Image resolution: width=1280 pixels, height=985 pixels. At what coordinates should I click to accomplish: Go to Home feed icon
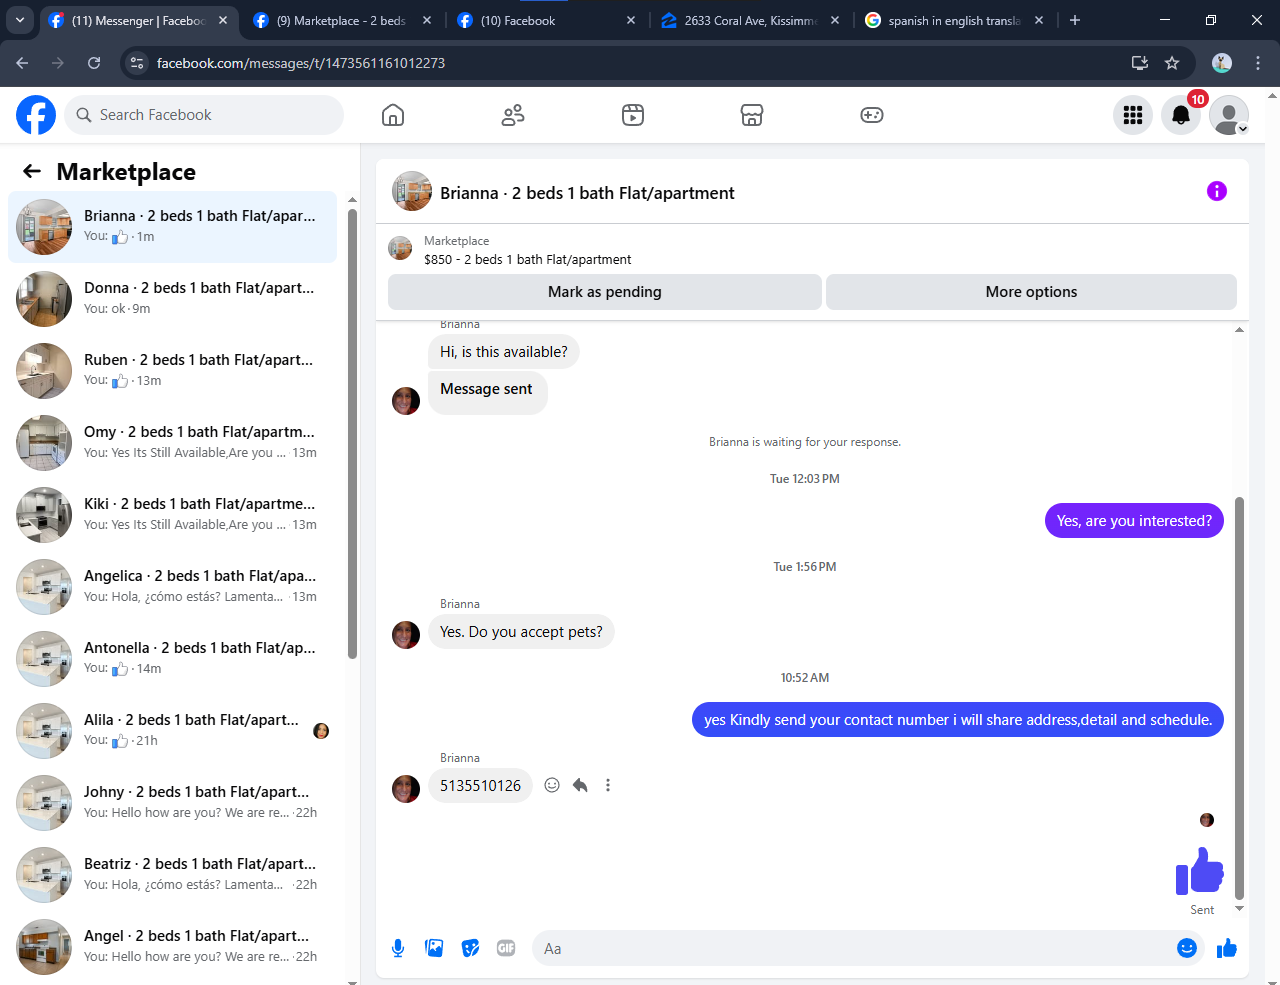(x=393, y=115)
